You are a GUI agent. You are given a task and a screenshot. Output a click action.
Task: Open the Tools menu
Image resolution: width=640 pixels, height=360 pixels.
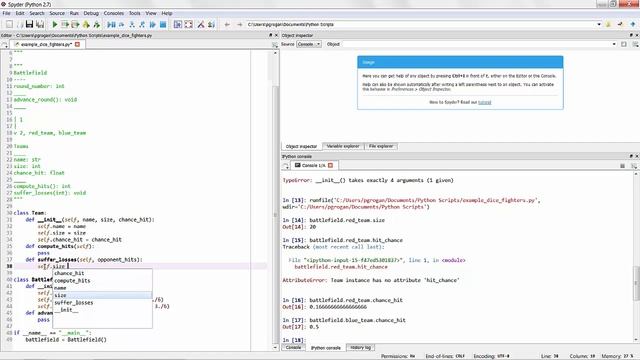tap(134, 13)
